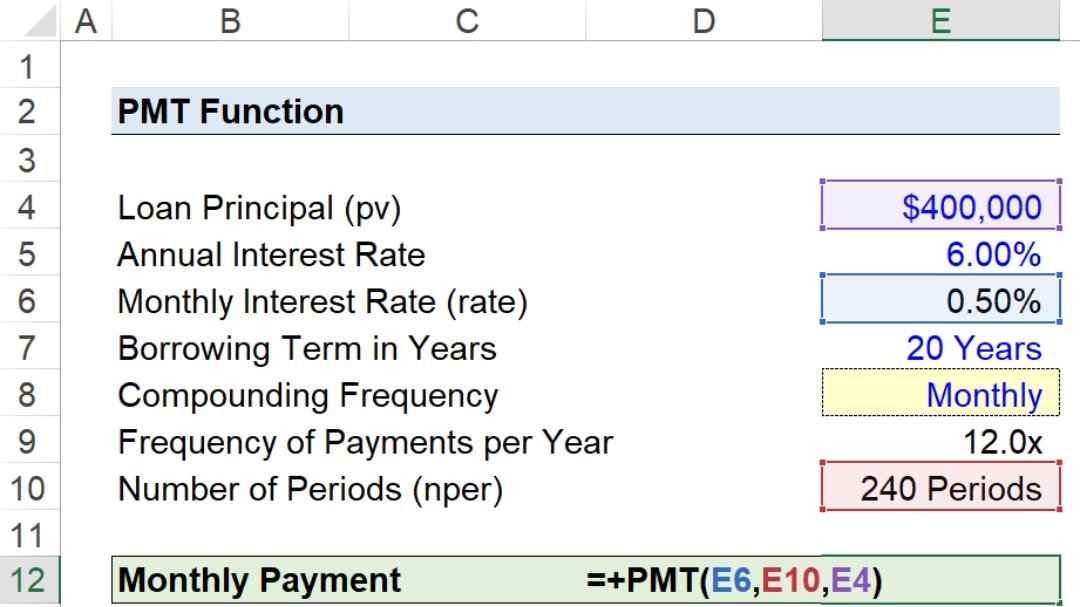Click the narrow column A header

(87, 21)
